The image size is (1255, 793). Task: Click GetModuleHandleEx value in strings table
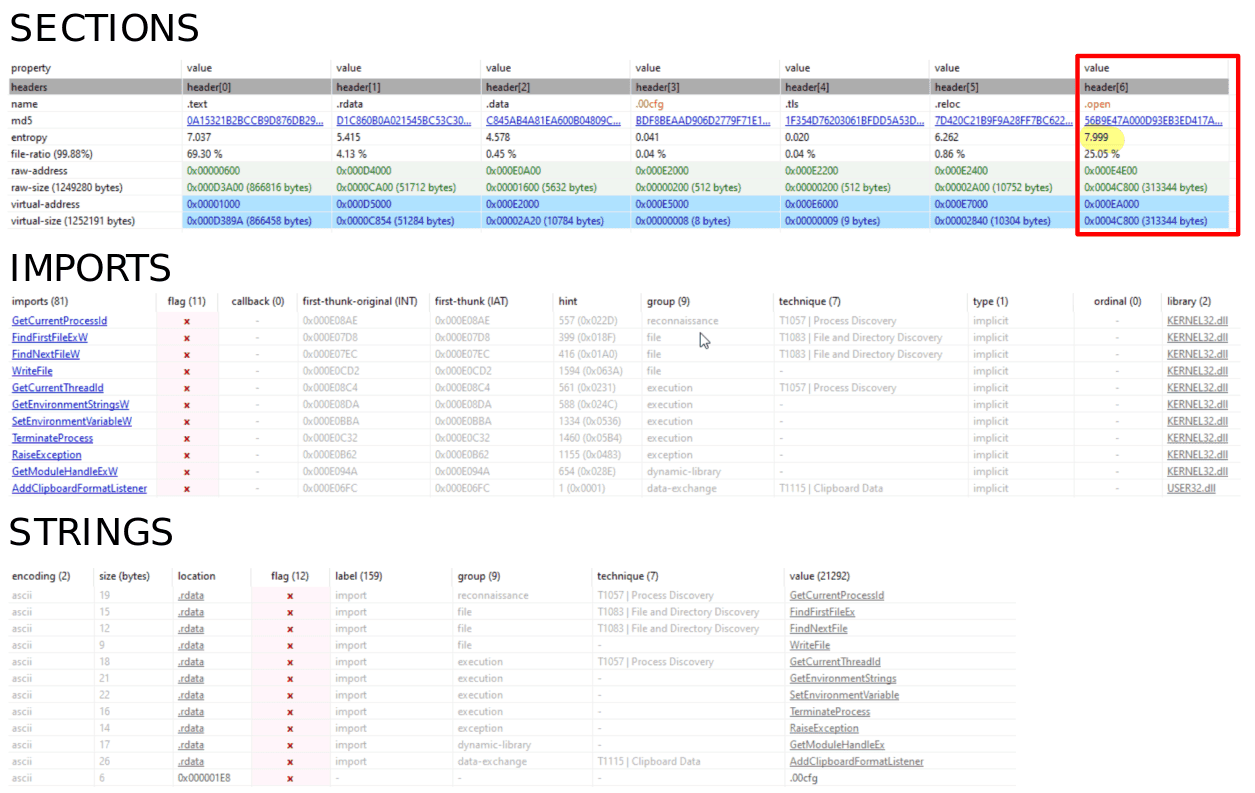click(837, 745)
